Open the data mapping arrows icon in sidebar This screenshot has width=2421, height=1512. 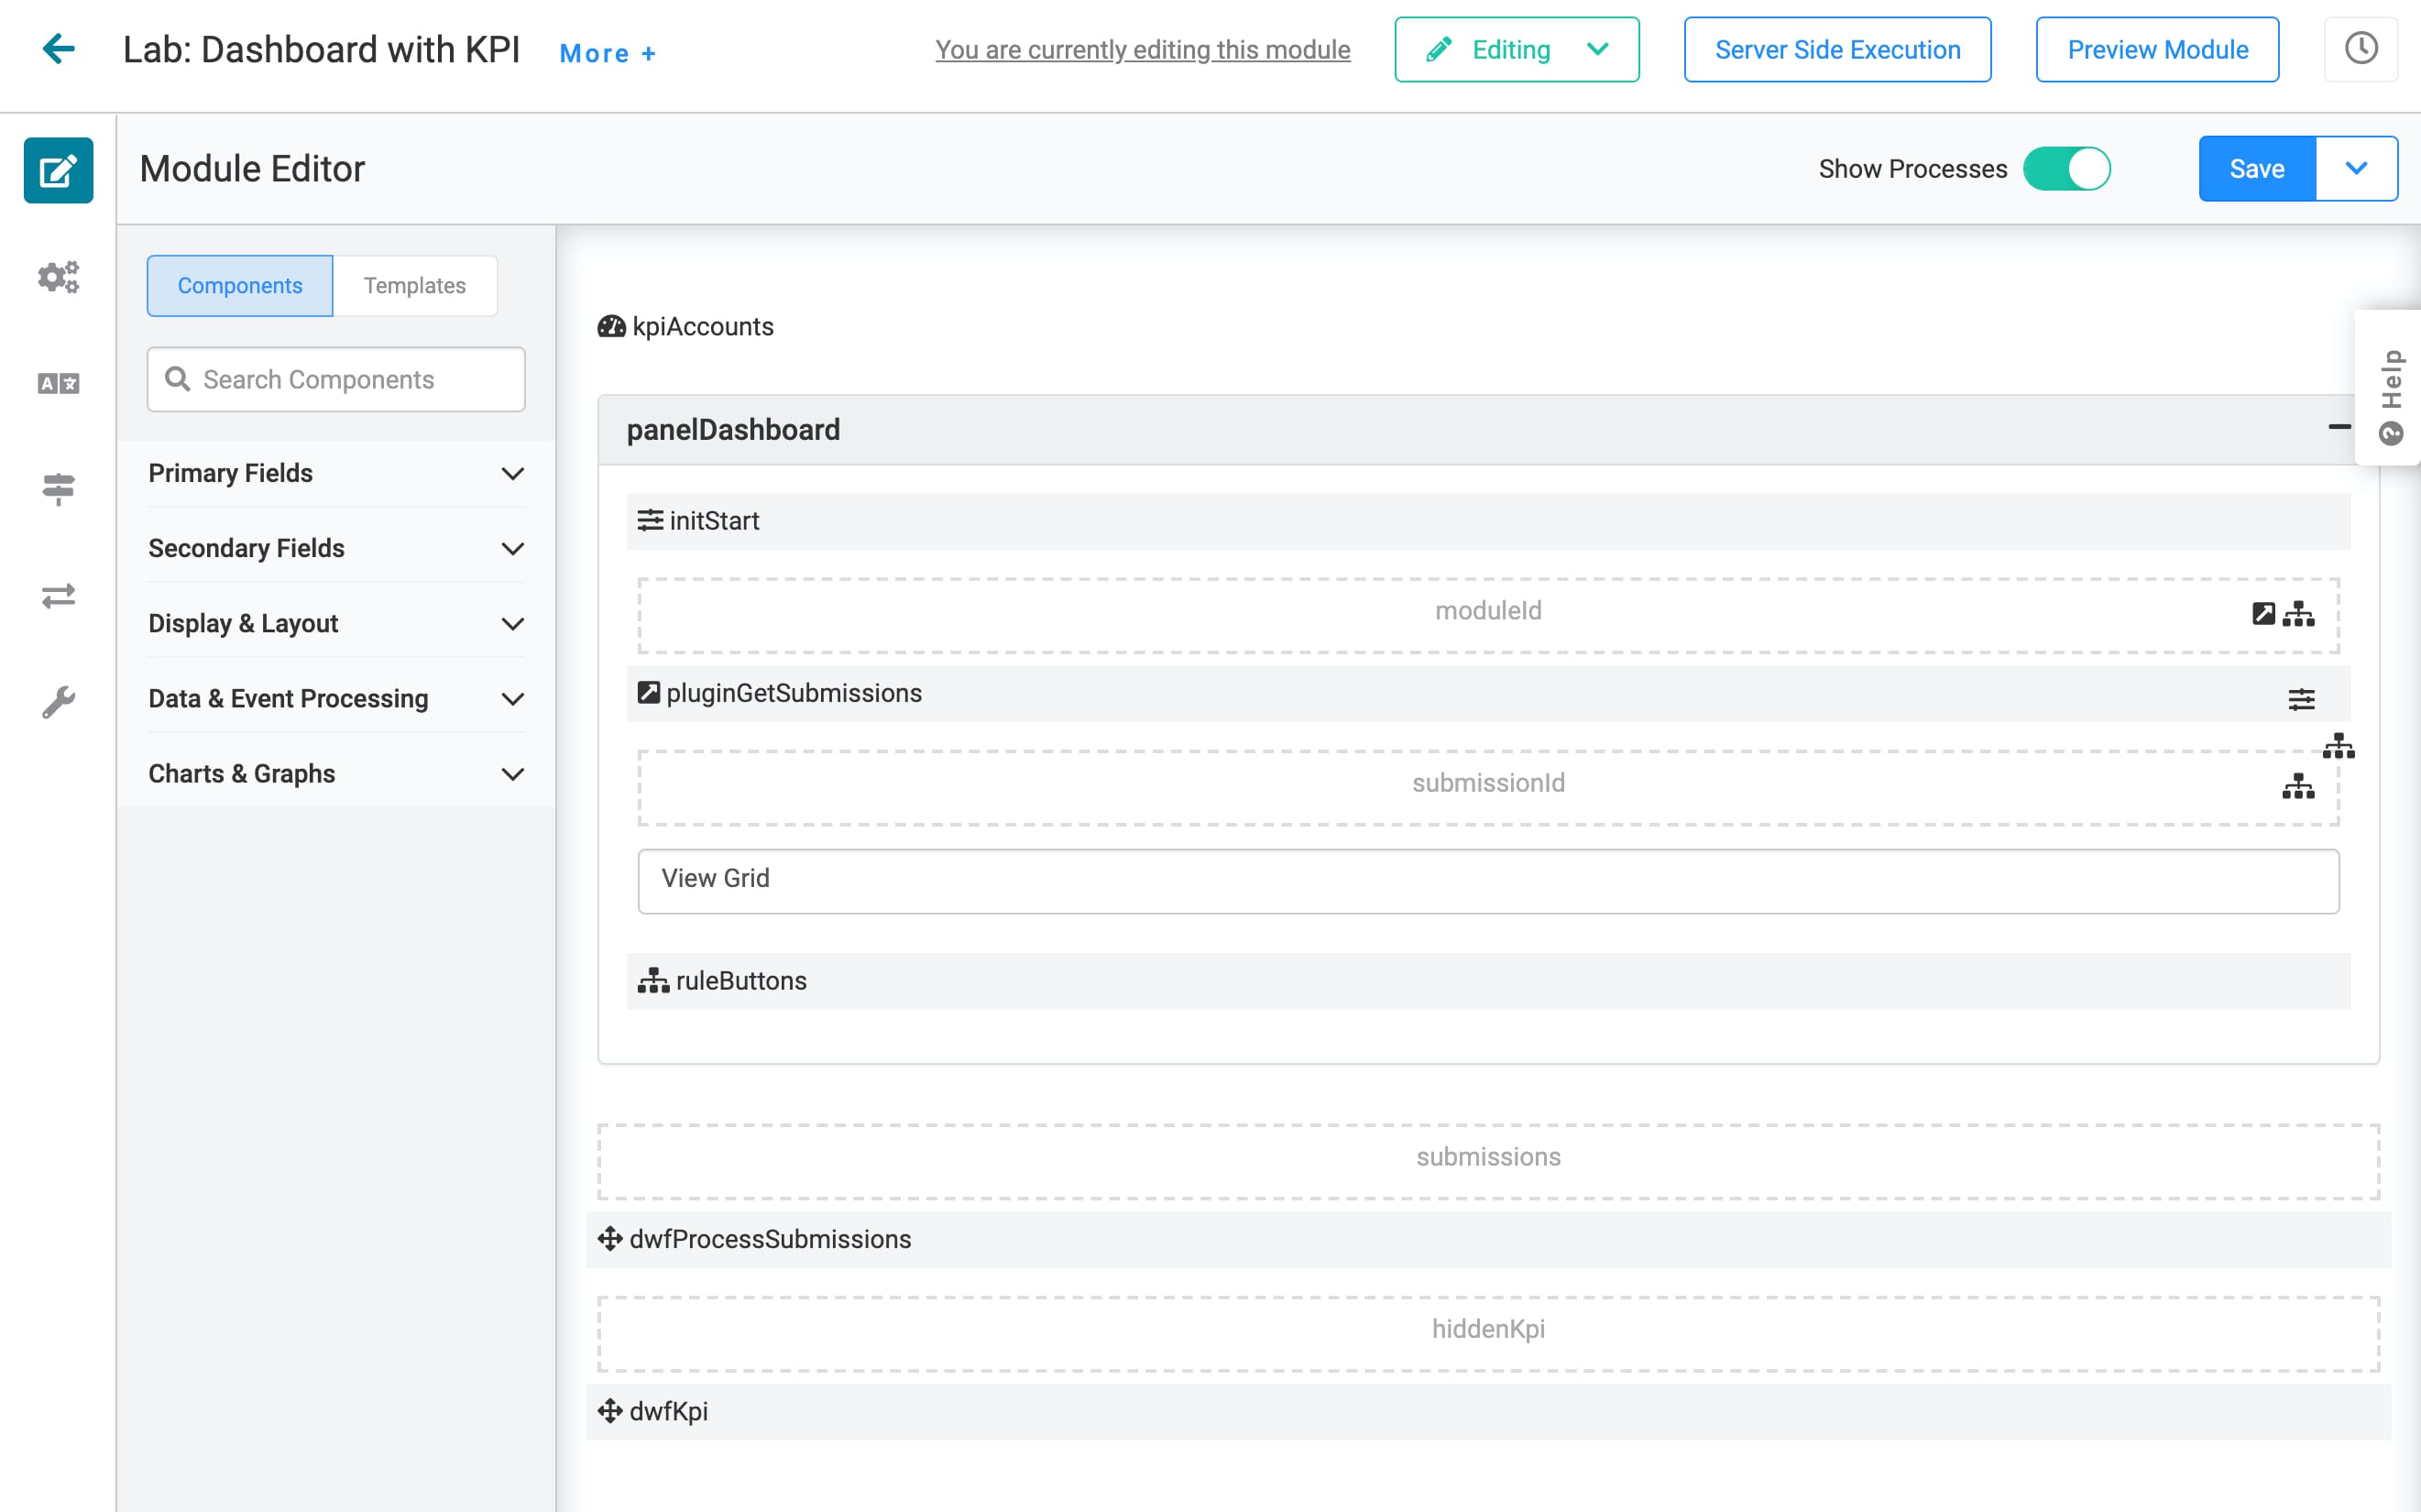coord(58,596)
